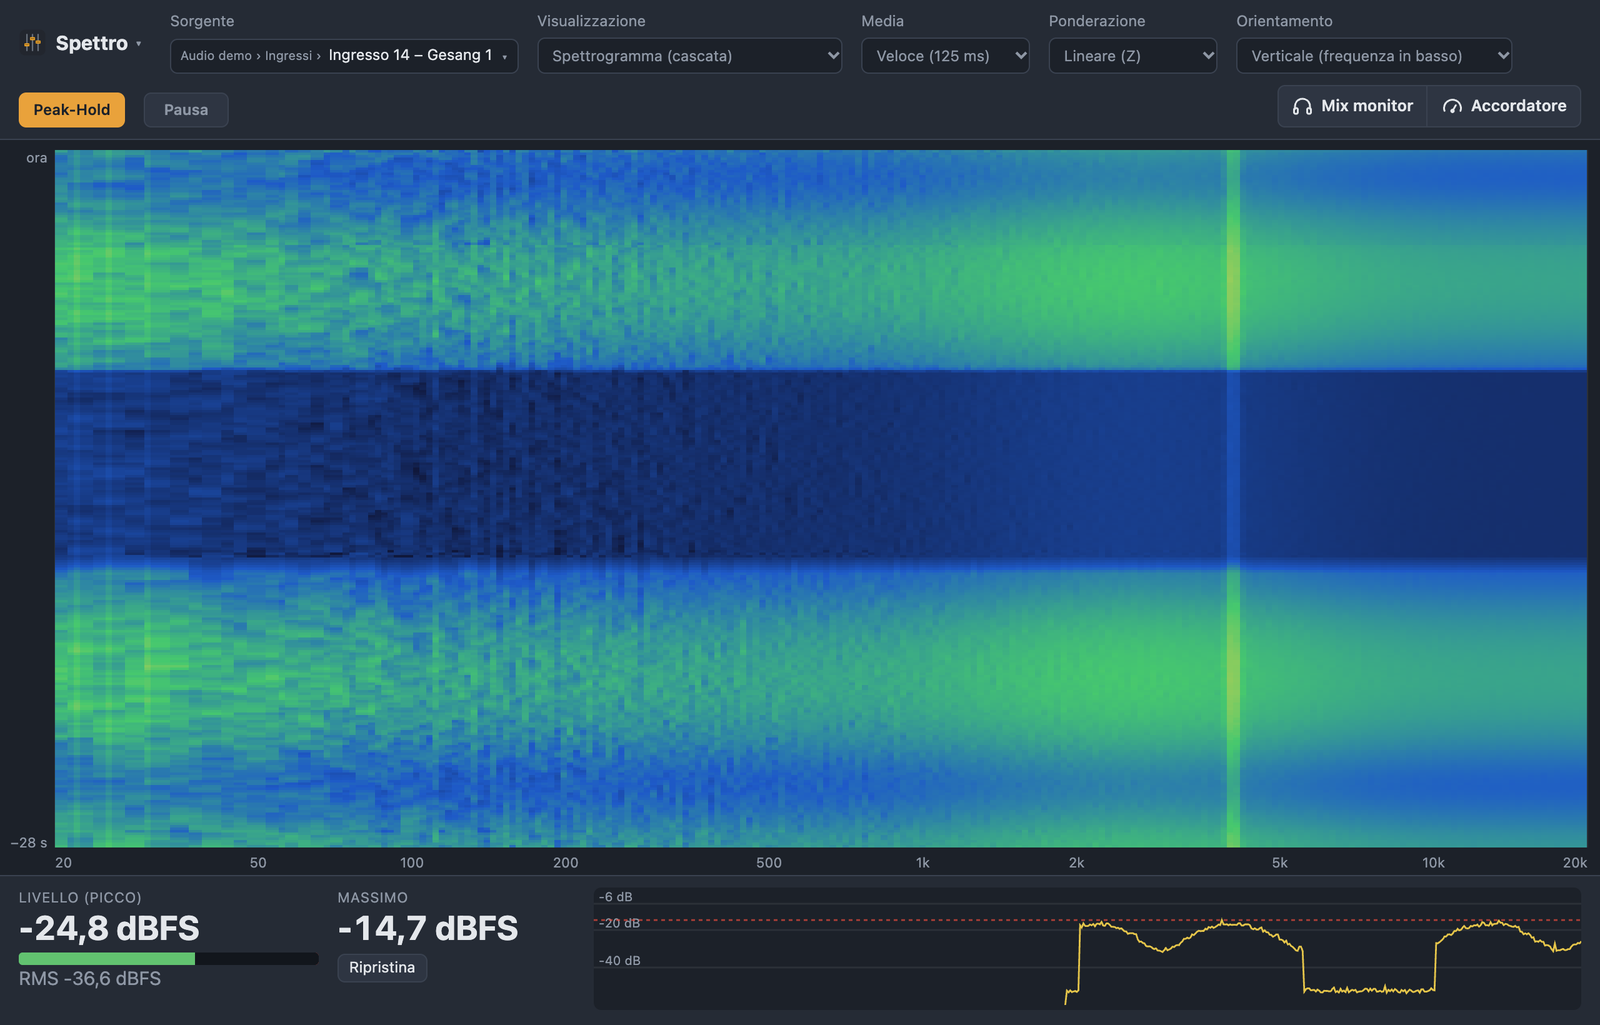Click the -40 dB graph scale label

619,961
